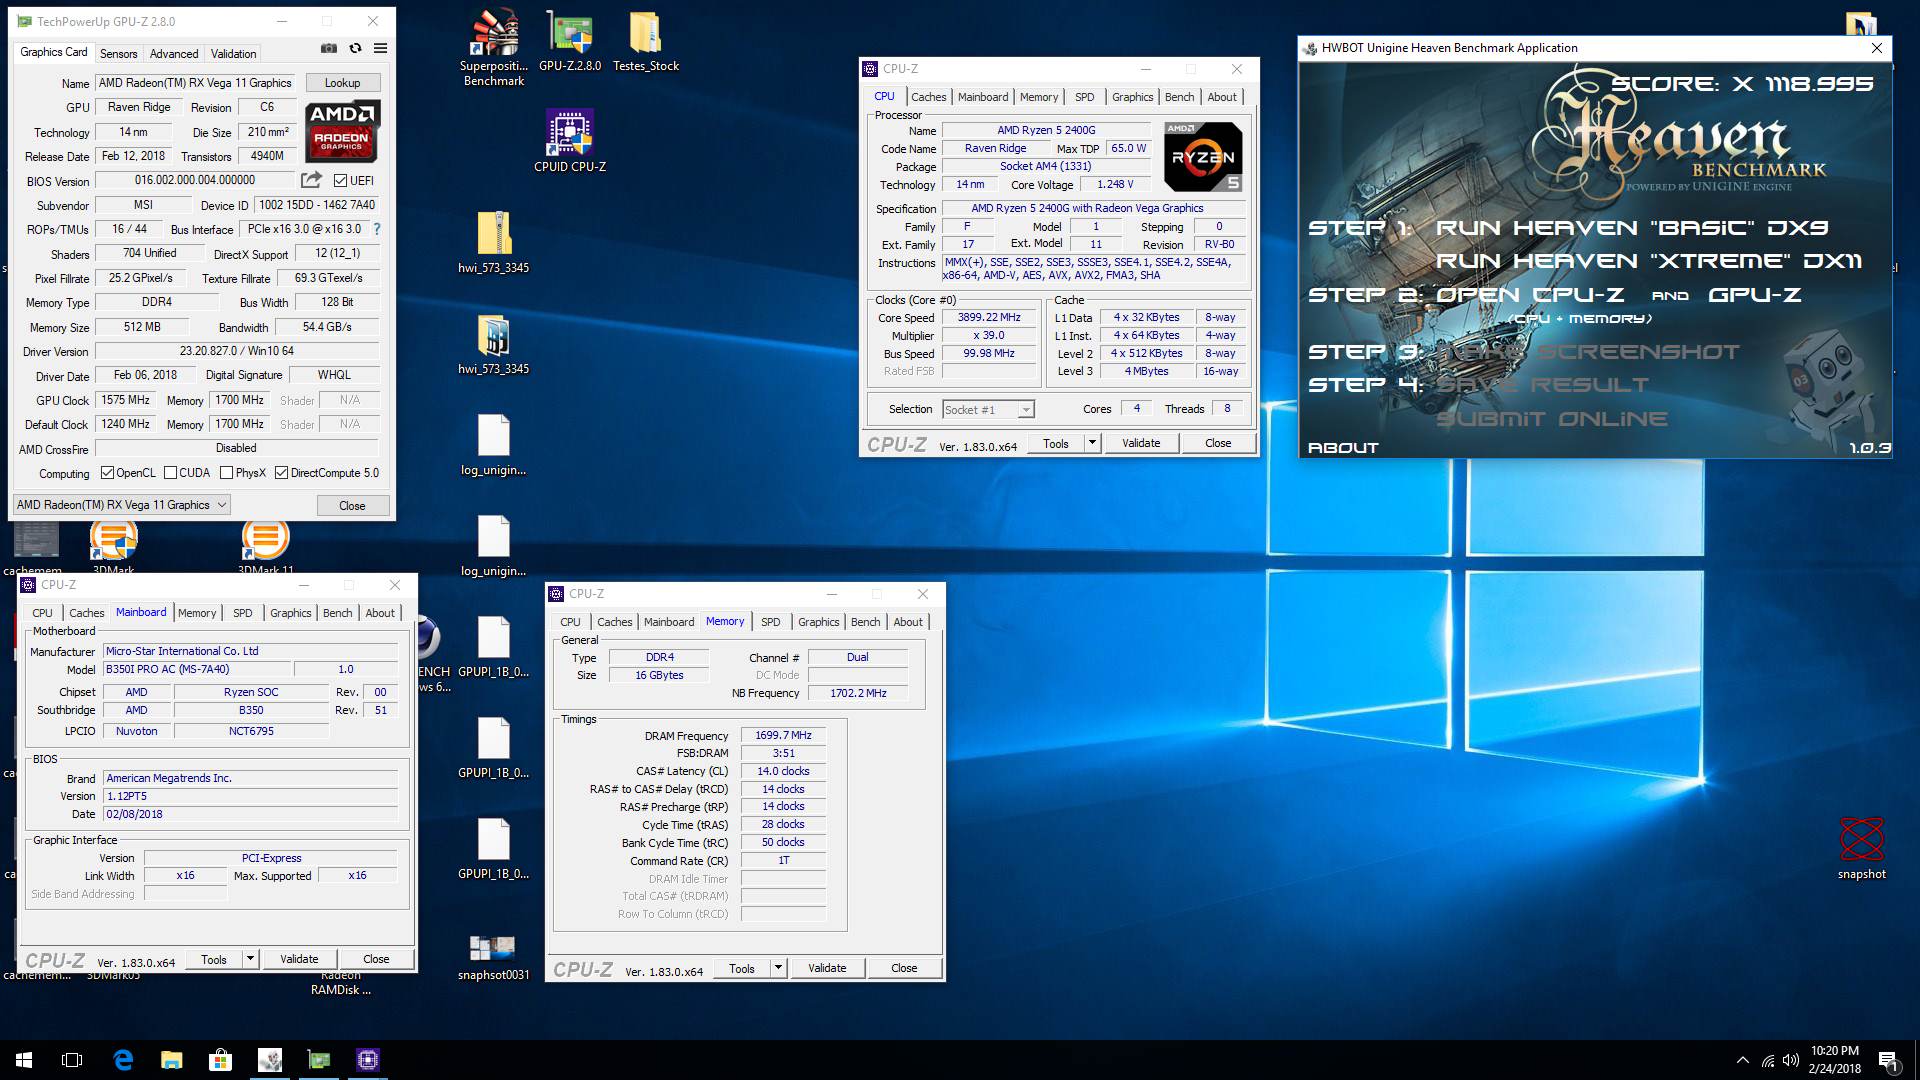This screenshot has height=1080, width=1920.
Task: Toggle the OpenCL checkbox
Action: [107, 473]
